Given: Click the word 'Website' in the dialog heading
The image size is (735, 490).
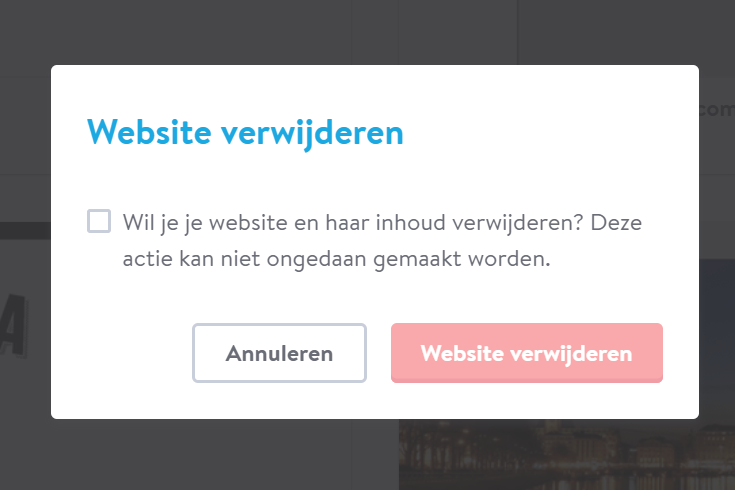Looking at the screenshot, I should click(149, 132).
